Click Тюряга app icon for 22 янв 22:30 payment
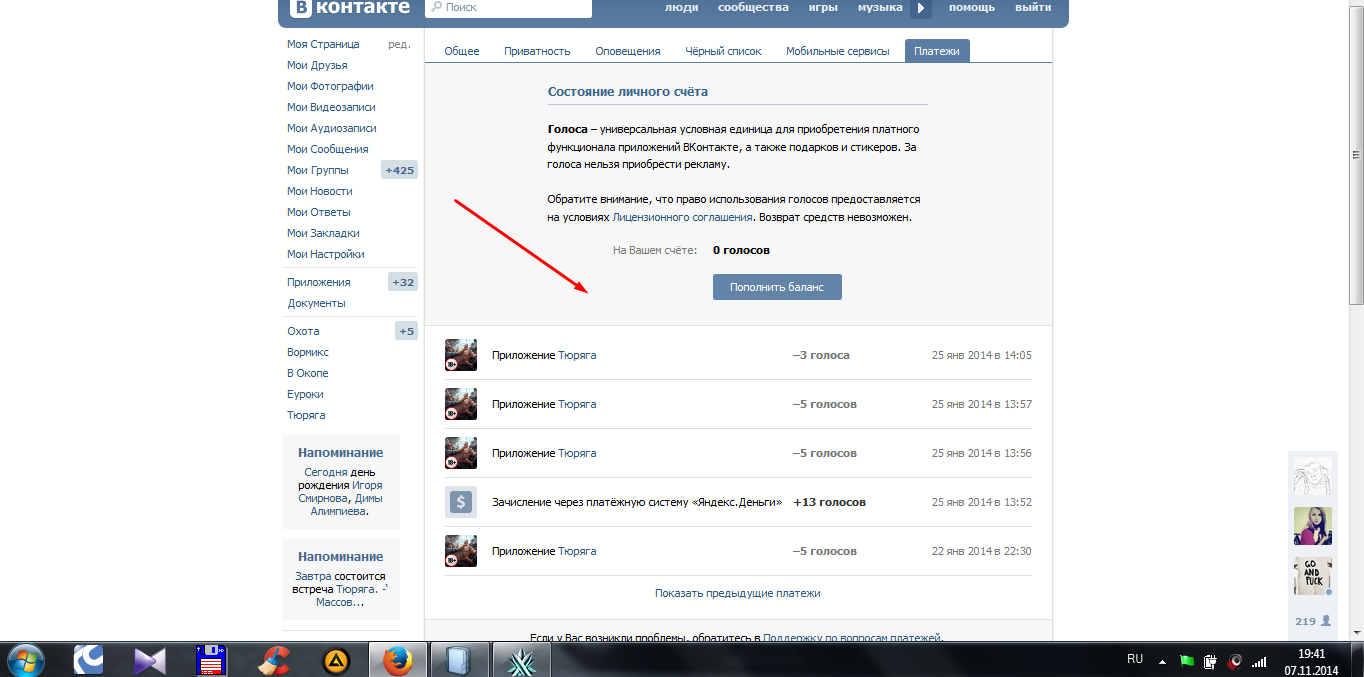The width and height of the screenshot is (1364, 677). (x=461, y=551)
